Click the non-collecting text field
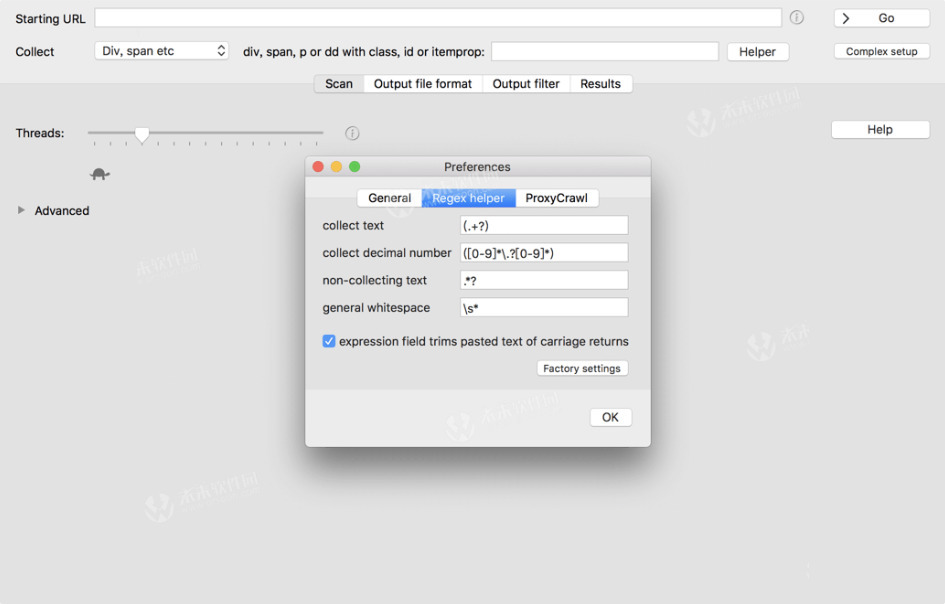The width and height of the screenshot is (945, 604). point(544,280)
